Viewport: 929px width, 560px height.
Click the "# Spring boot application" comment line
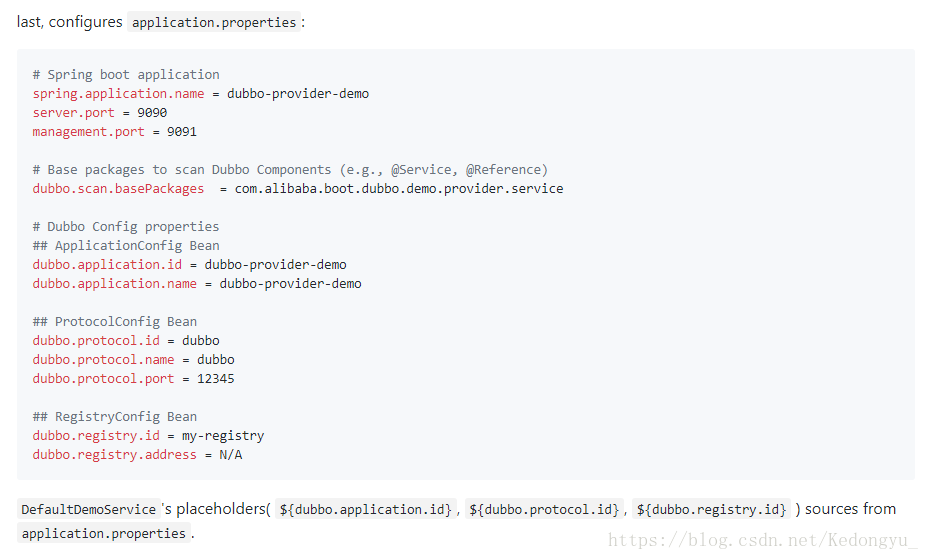point(126,74)
